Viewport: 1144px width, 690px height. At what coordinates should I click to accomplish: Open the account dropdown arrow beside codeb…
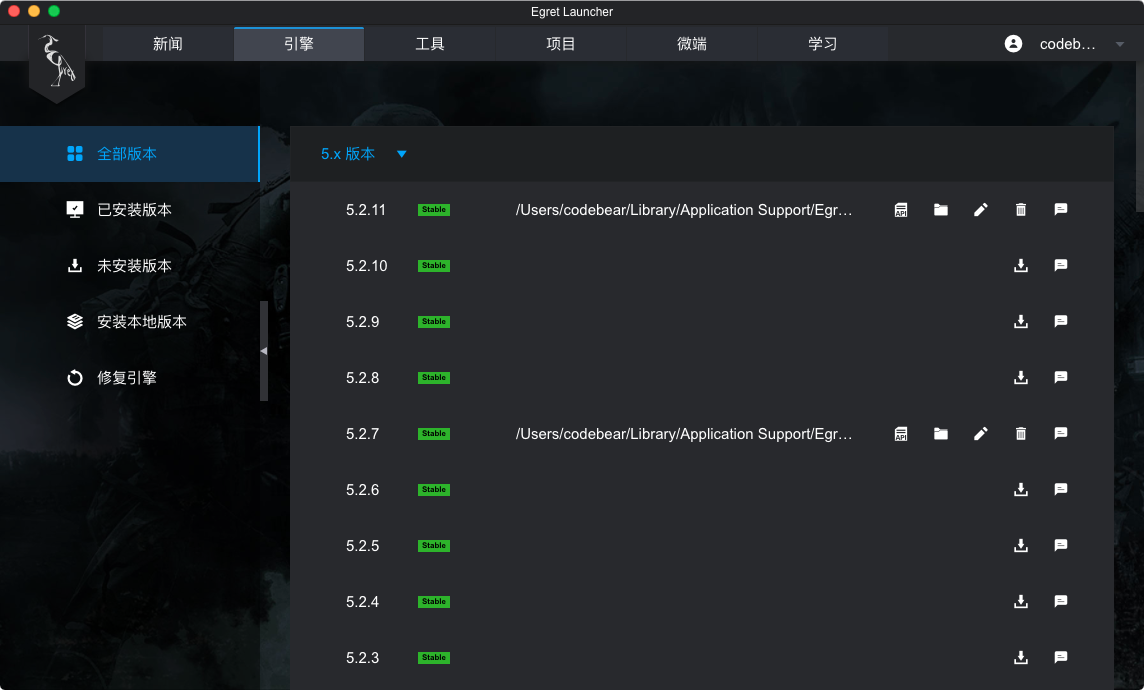tap(1120, 44)
